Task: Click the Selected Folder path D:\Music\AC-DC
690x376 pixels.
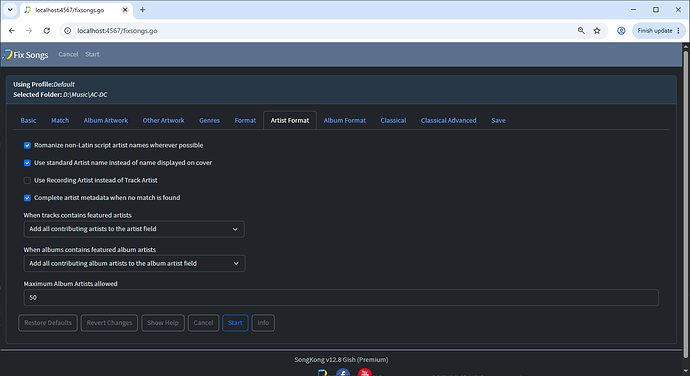Action: 85,95
